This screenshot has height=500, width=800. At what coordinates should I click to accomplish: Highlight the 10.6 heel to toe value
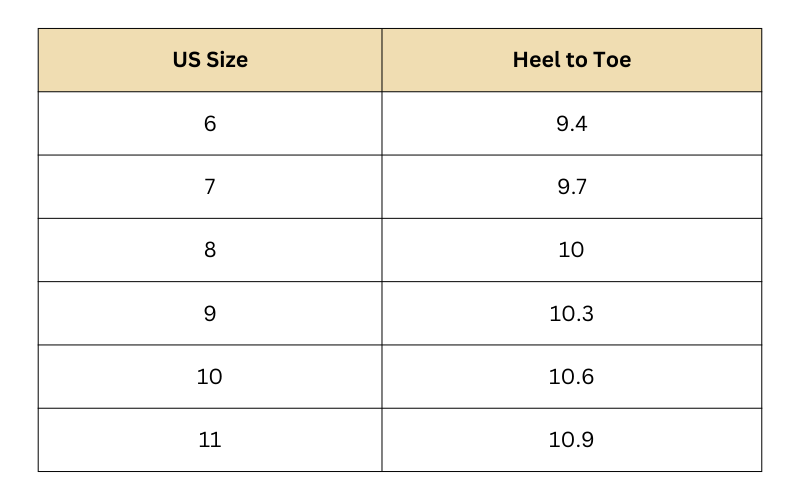pyautogui.click(x=571, y=377)
